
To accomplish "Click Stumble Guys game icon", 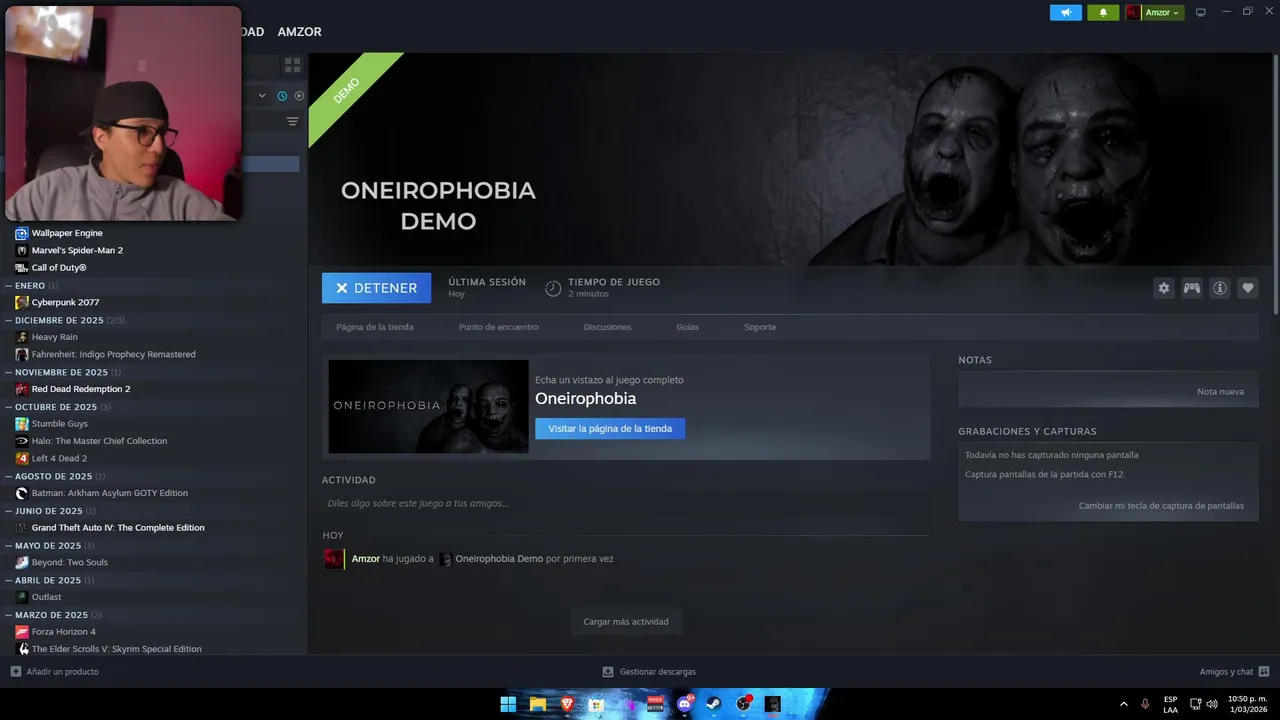I will coord(22,423).
